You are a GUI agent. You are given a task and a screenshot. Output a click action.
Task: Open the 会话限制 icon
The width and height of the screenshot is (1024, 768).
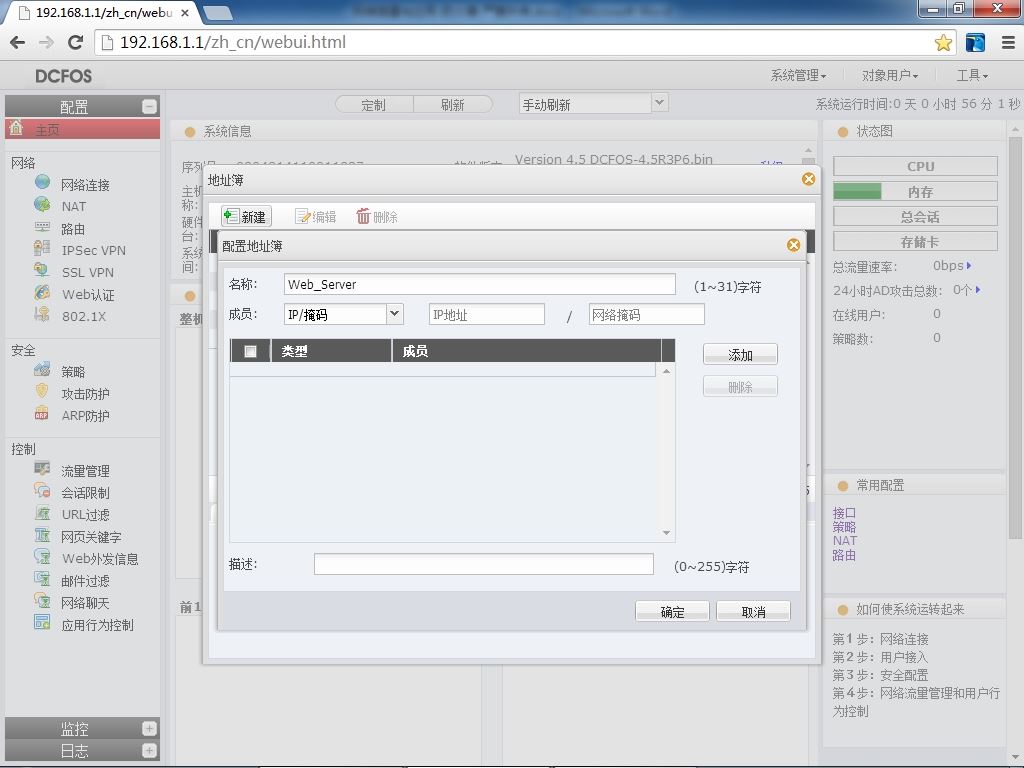click(x=42, y=491)
